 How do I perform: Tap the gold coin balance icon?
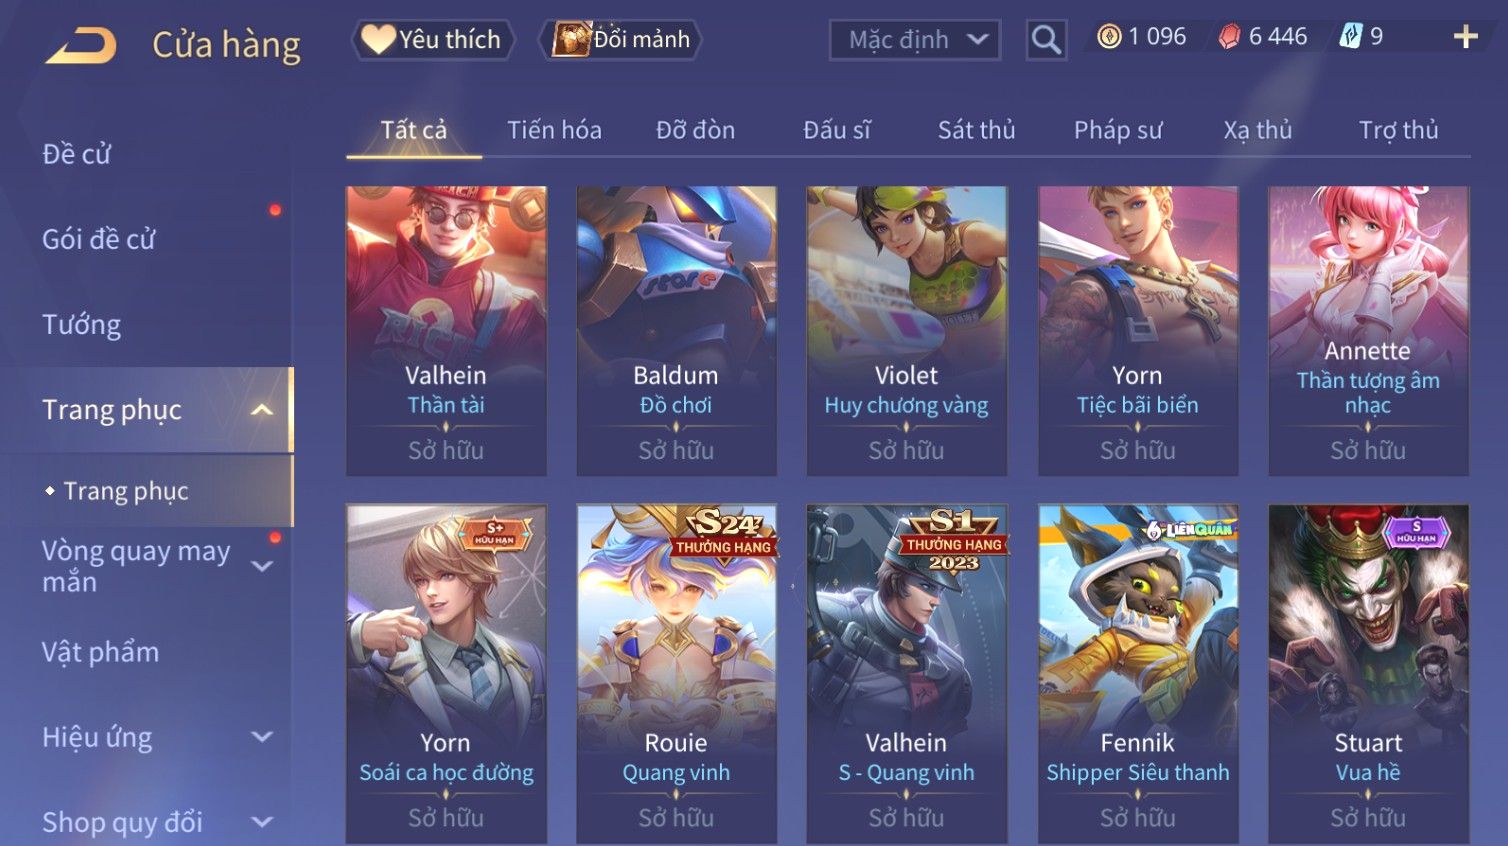(1109, 37)
